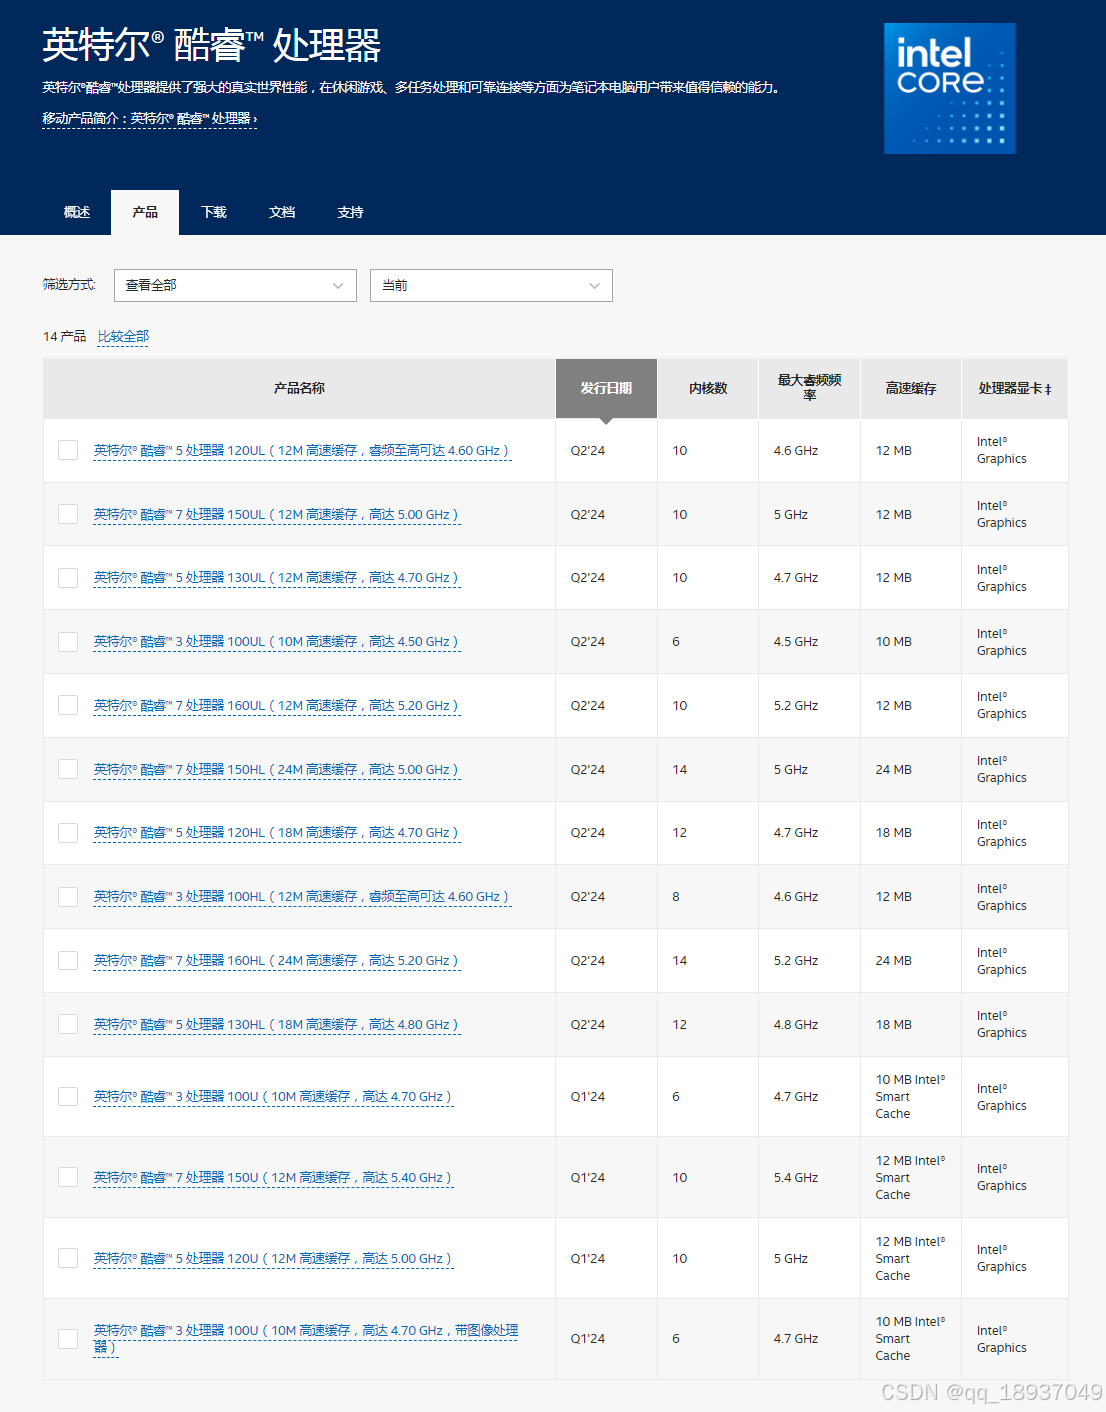Image resolution: width=1106 pixels, height=1412 pixels.
Task: Check the 酷睿 3 处理器 100UL row box
Action: 68,641
